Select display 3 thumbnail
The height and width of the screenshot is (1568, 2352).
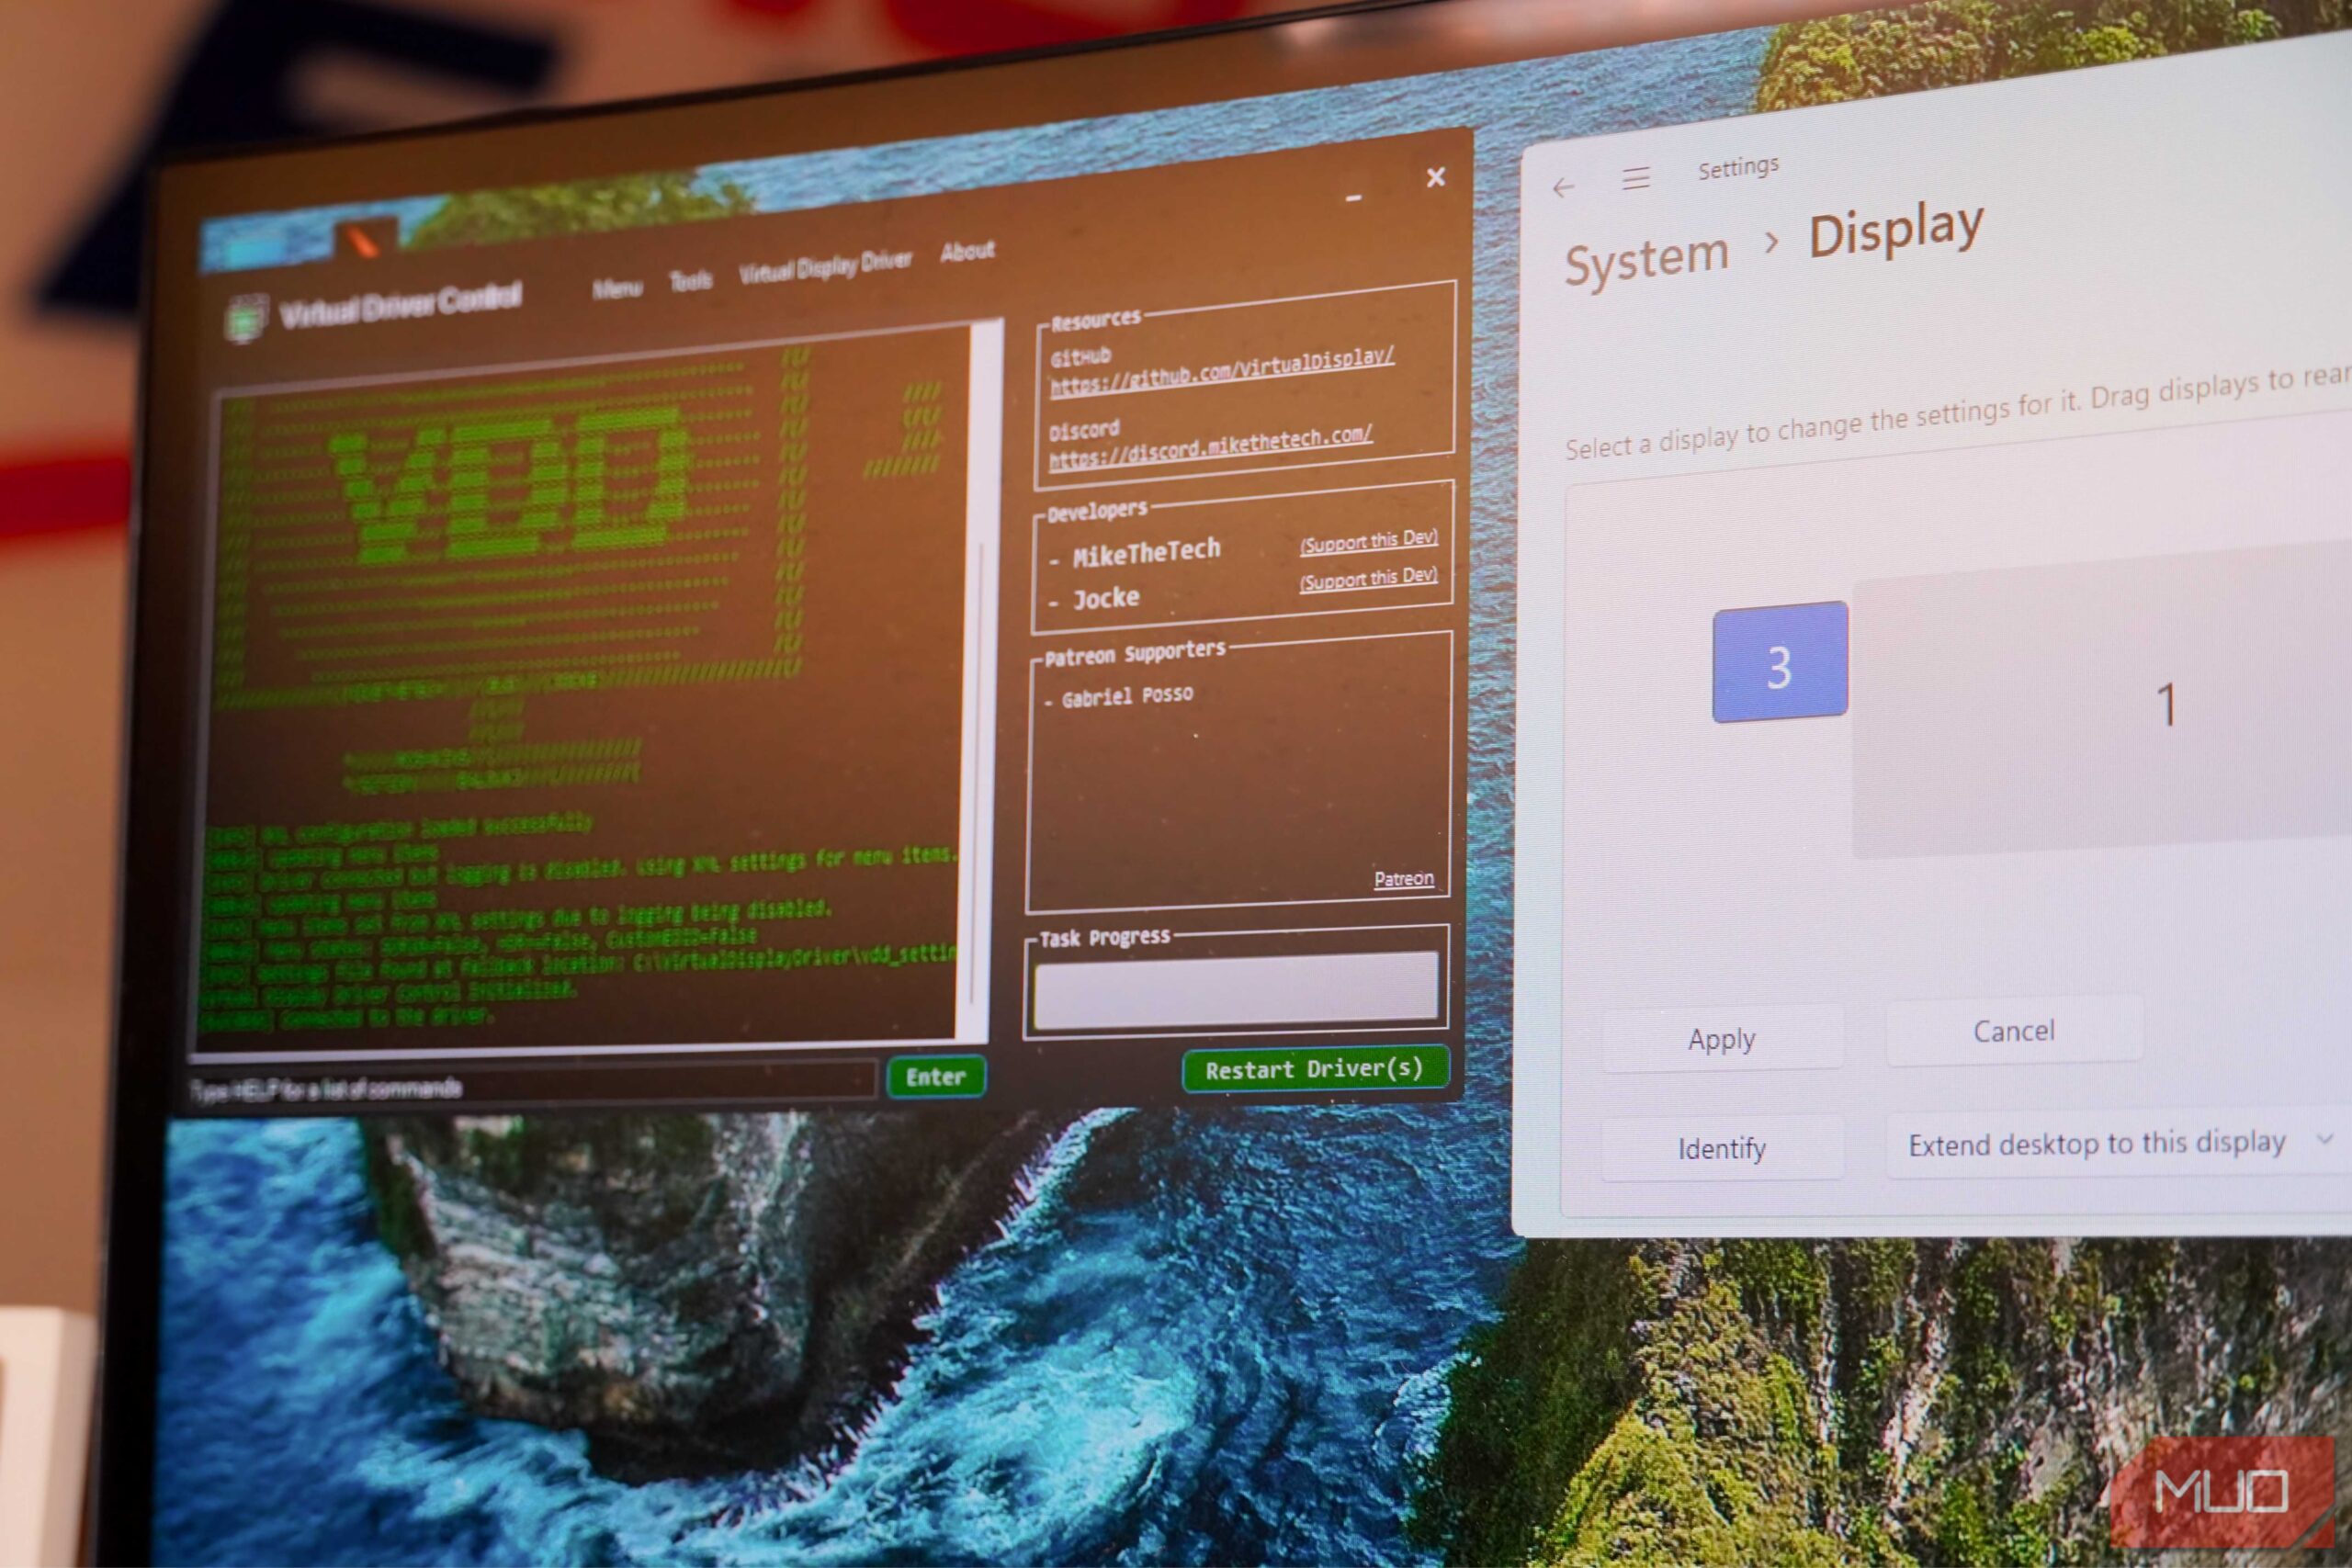(1779, 663)
